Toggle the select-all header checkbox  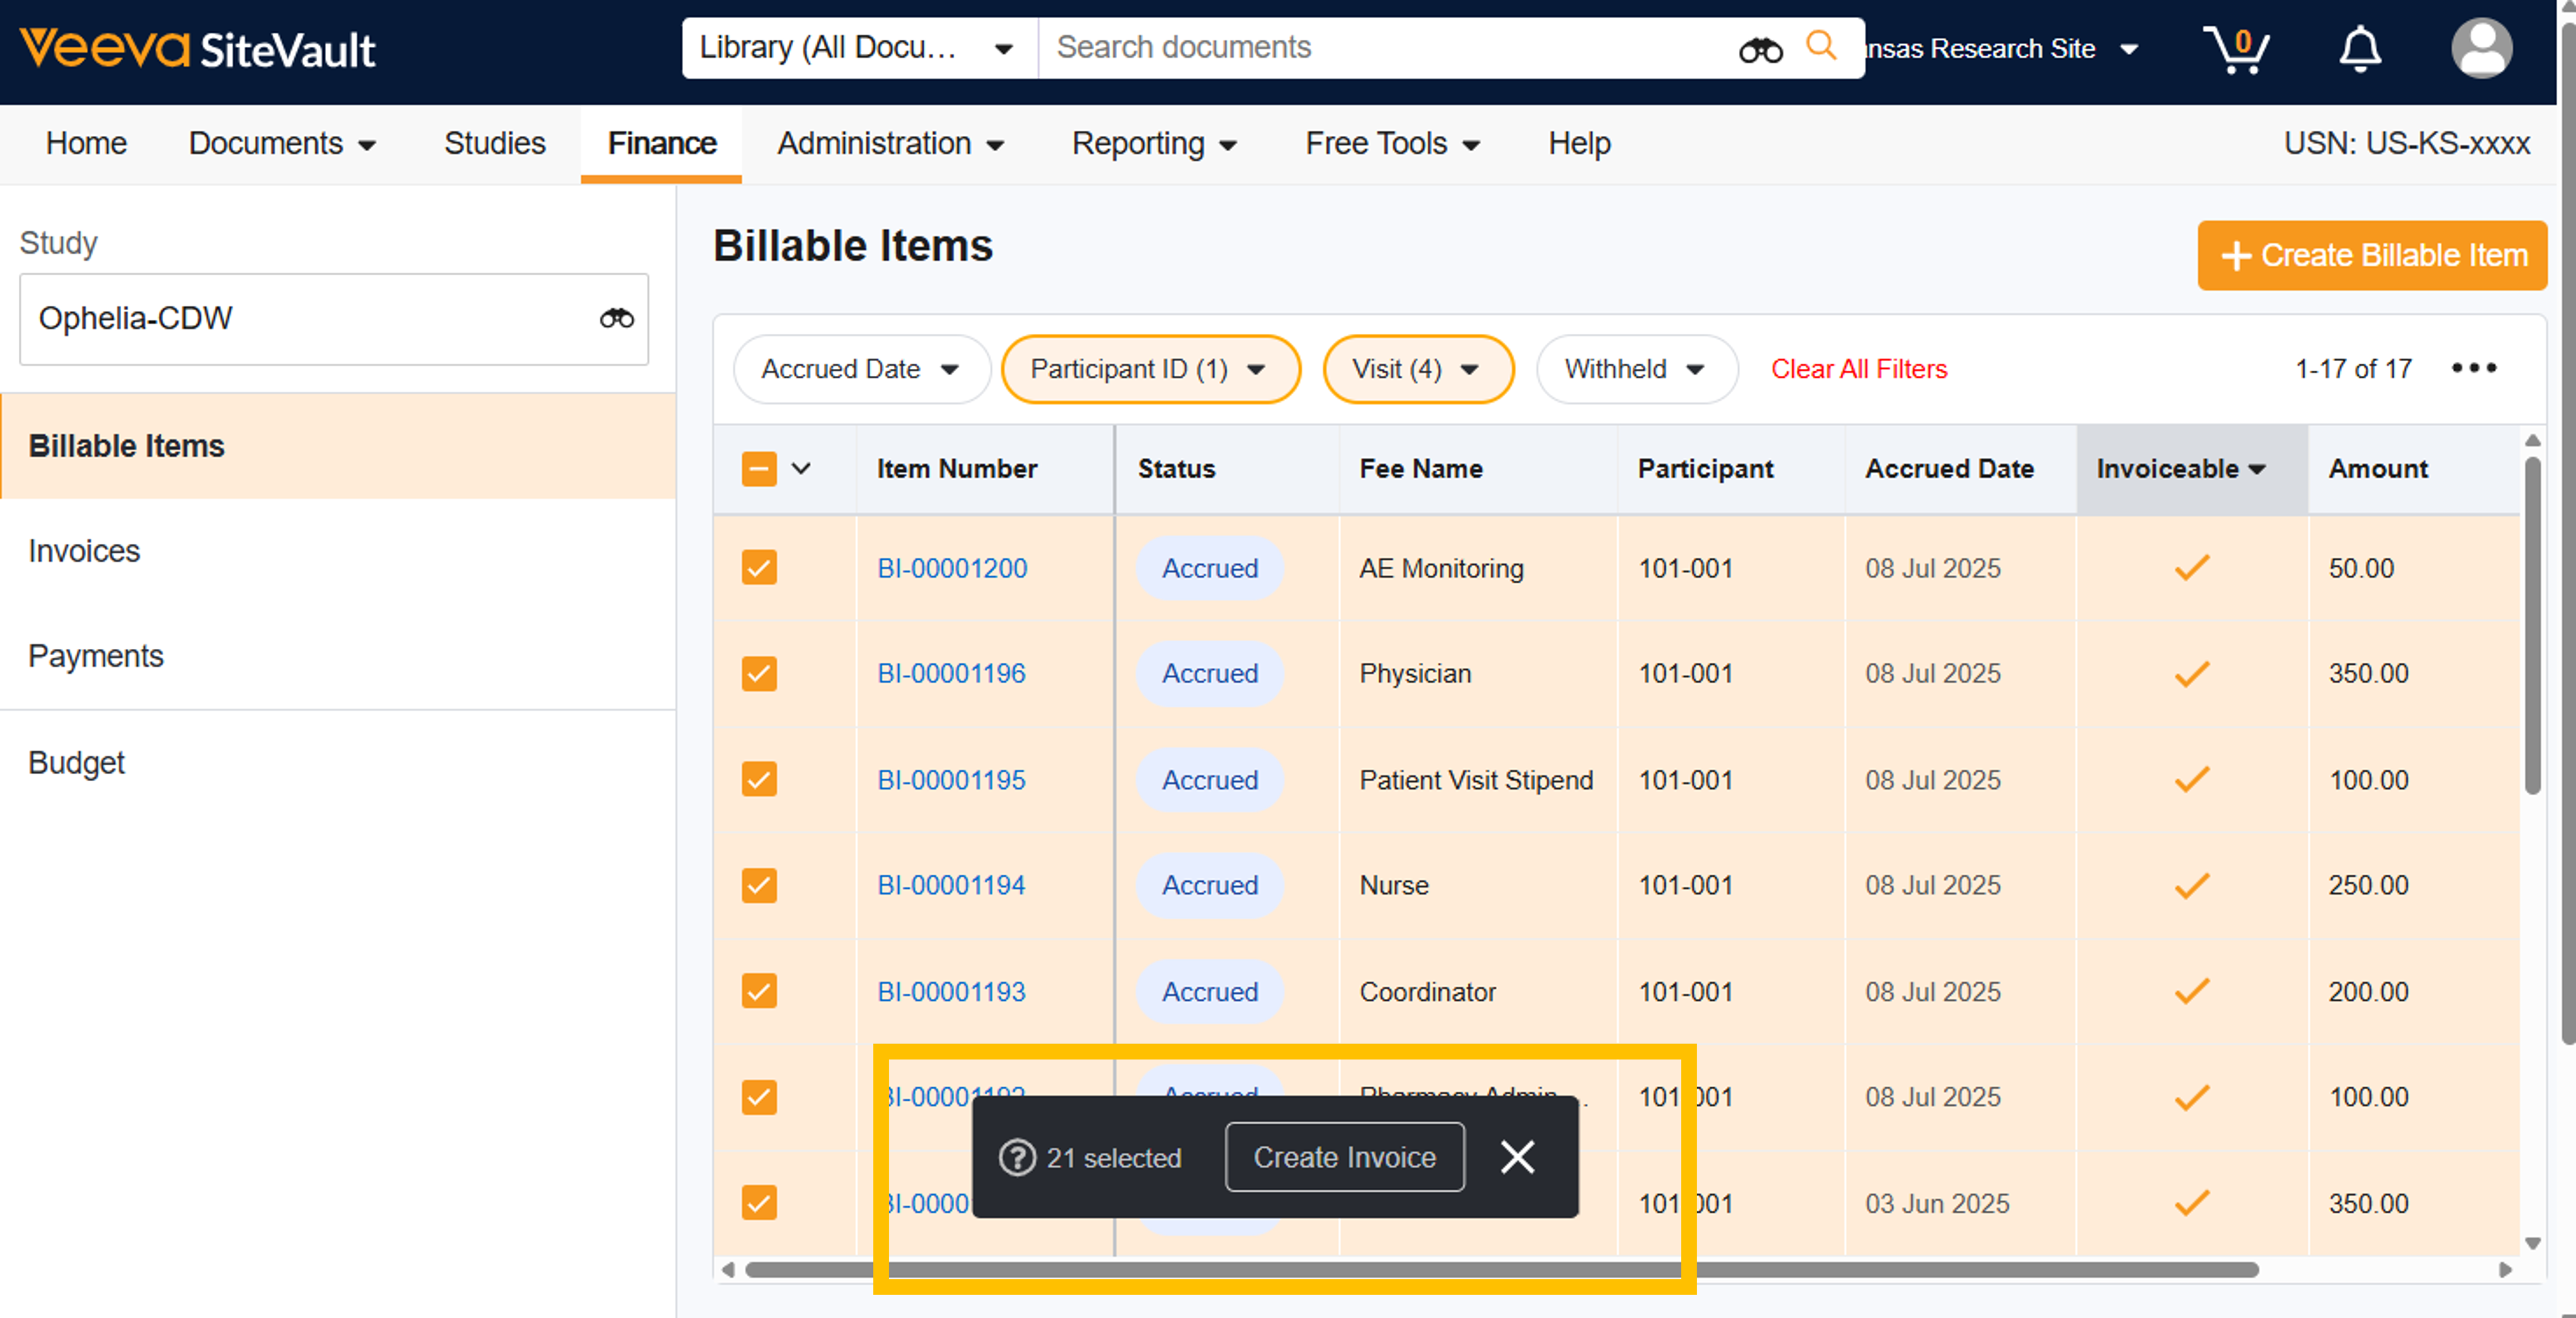[x=759, y=468]
